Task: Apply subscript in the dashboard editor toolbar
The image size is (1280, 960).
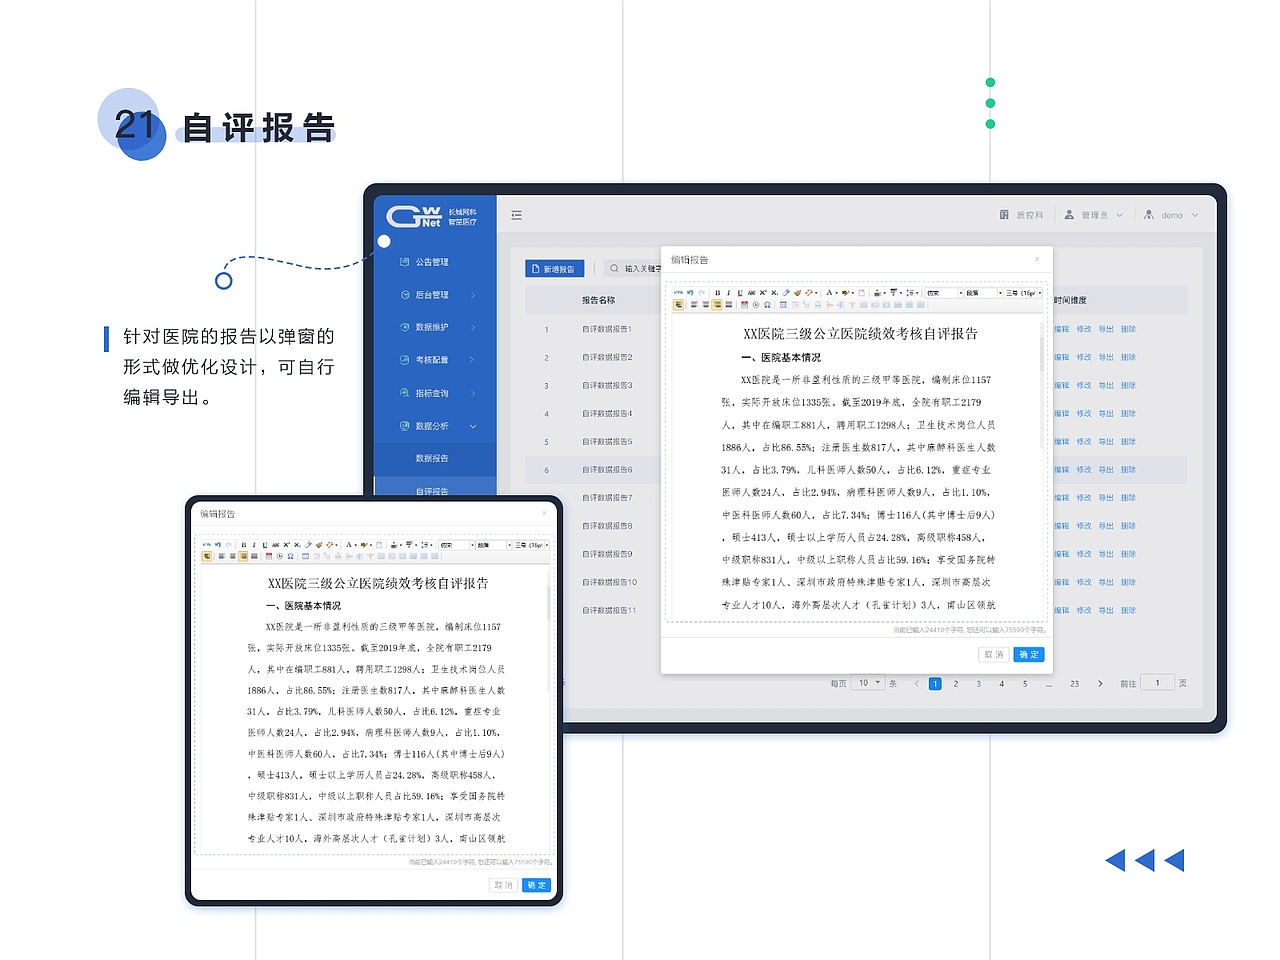Action: [775, 293]
